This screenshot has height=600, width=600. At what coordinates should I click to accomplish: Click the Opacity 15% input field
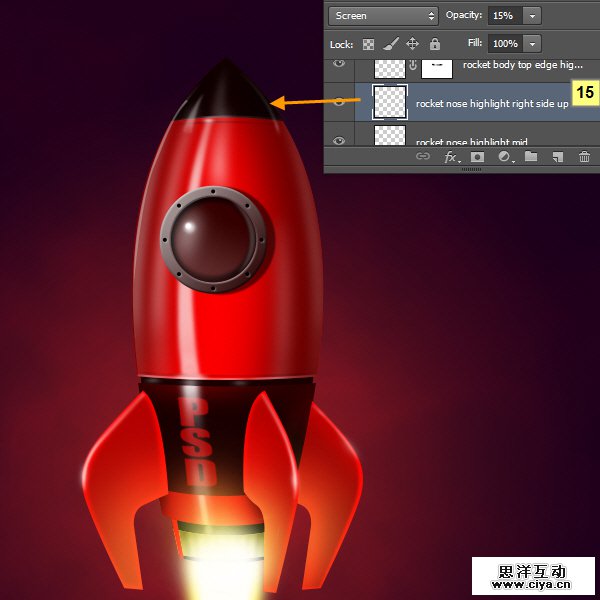click(x=504, y=16)
